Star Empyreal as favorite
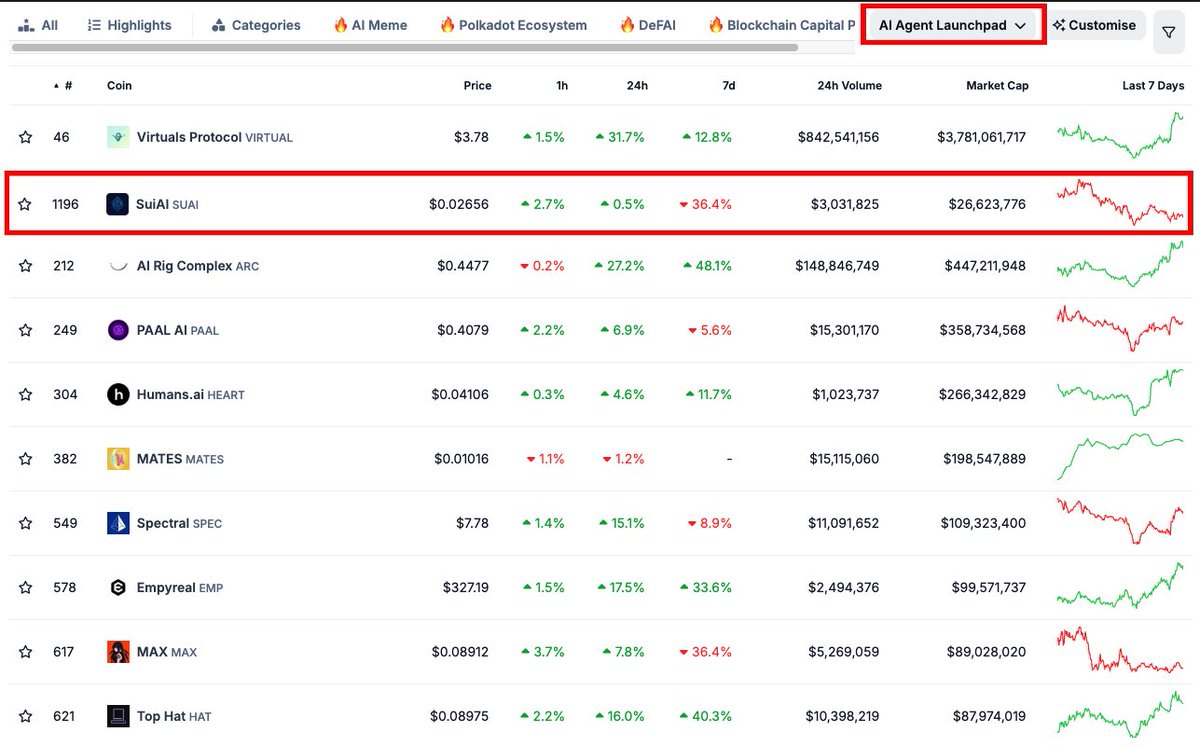Screen dimensions: 1200x746 click(x=25, y=588)
